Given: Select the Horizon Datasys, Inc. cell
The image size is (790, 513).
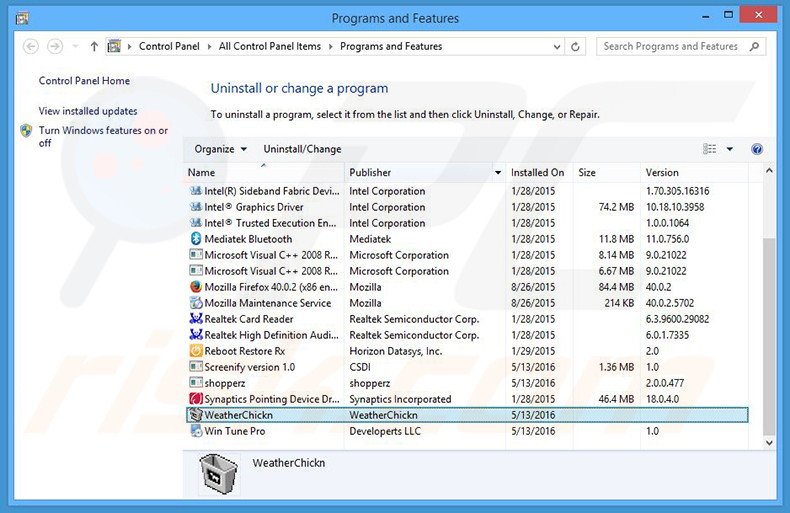Looking at the screenshot, I should tap(396, 351).
